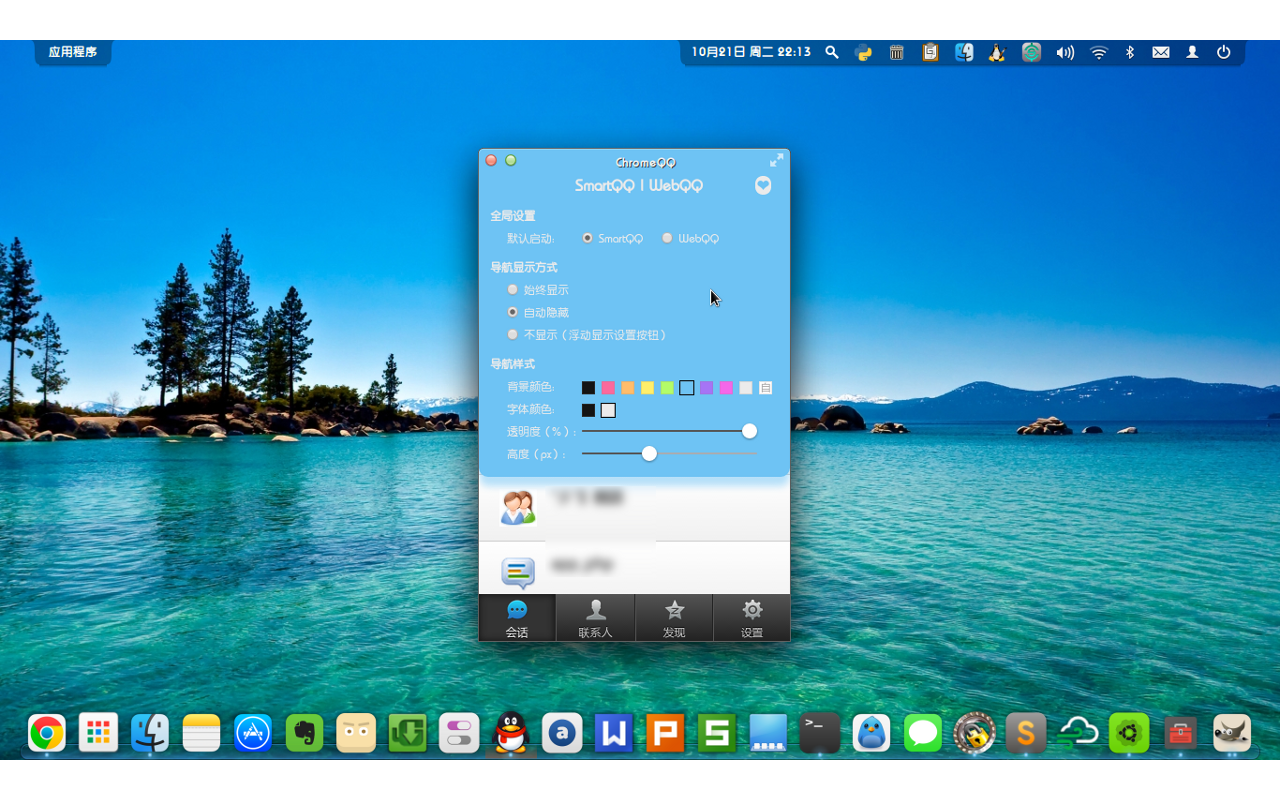Open the green Messages bubble app in dock

923,733
